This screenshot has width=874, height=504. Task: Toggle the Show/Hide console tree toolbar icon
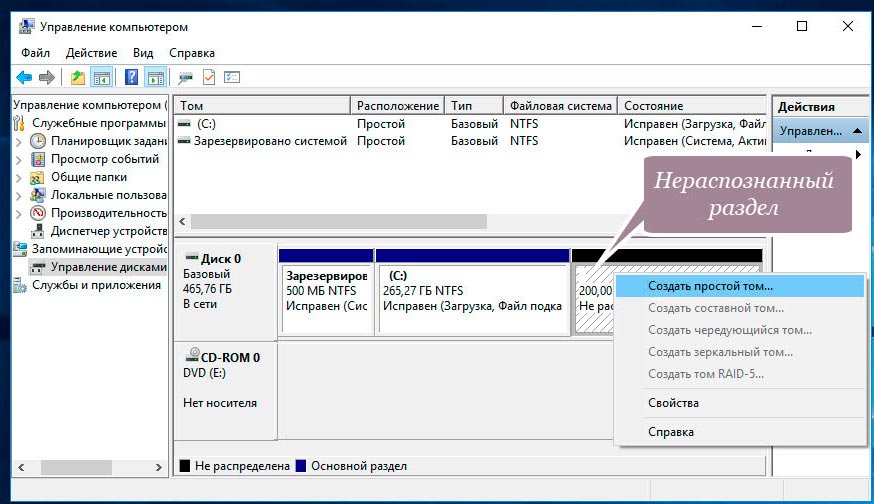(x=101, y=77)
